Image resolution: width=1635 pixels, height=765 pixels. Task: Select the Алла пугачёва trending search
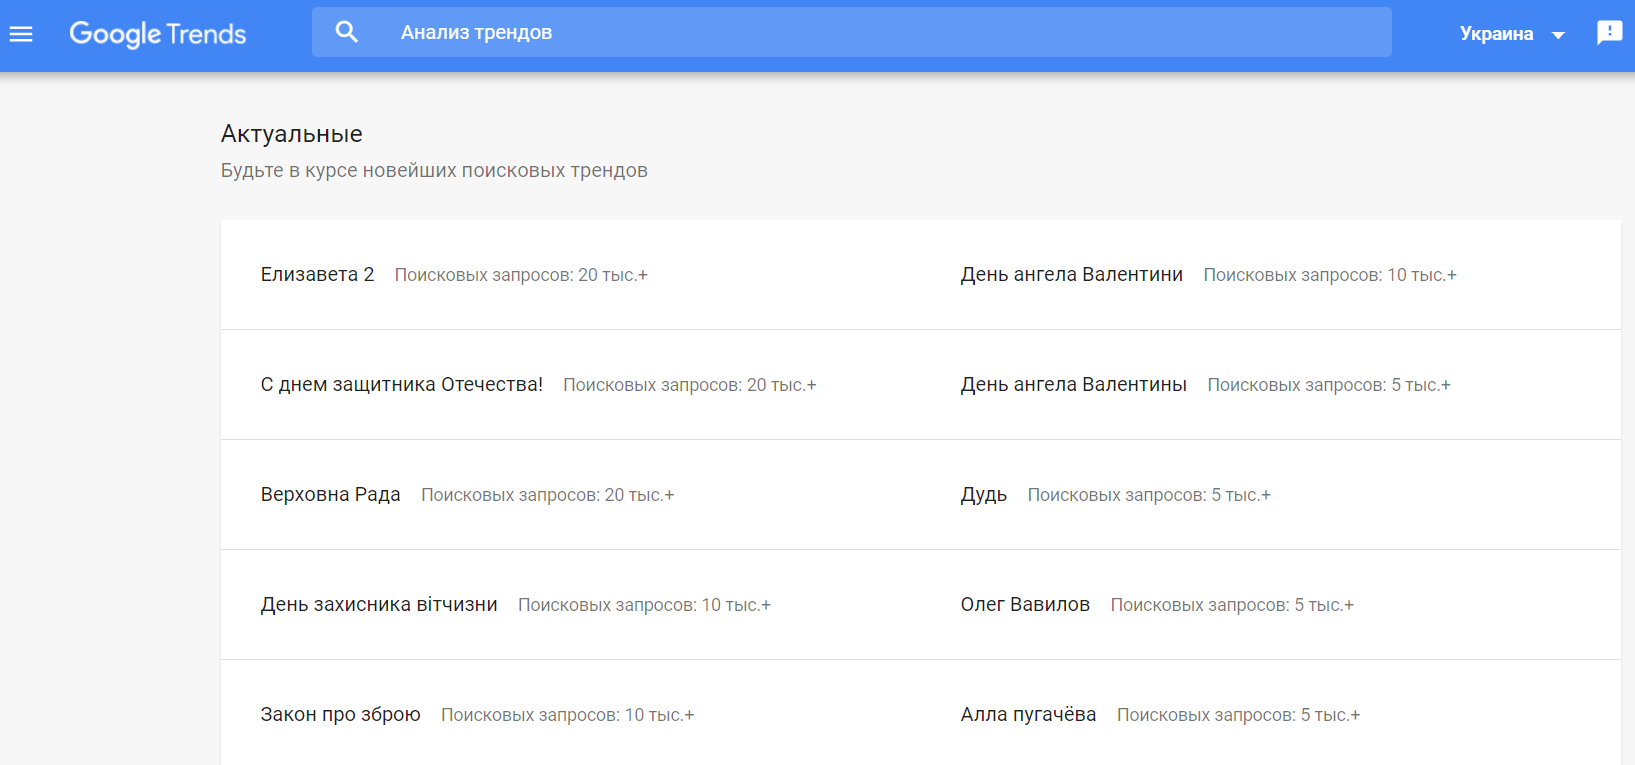[1028, 714]
